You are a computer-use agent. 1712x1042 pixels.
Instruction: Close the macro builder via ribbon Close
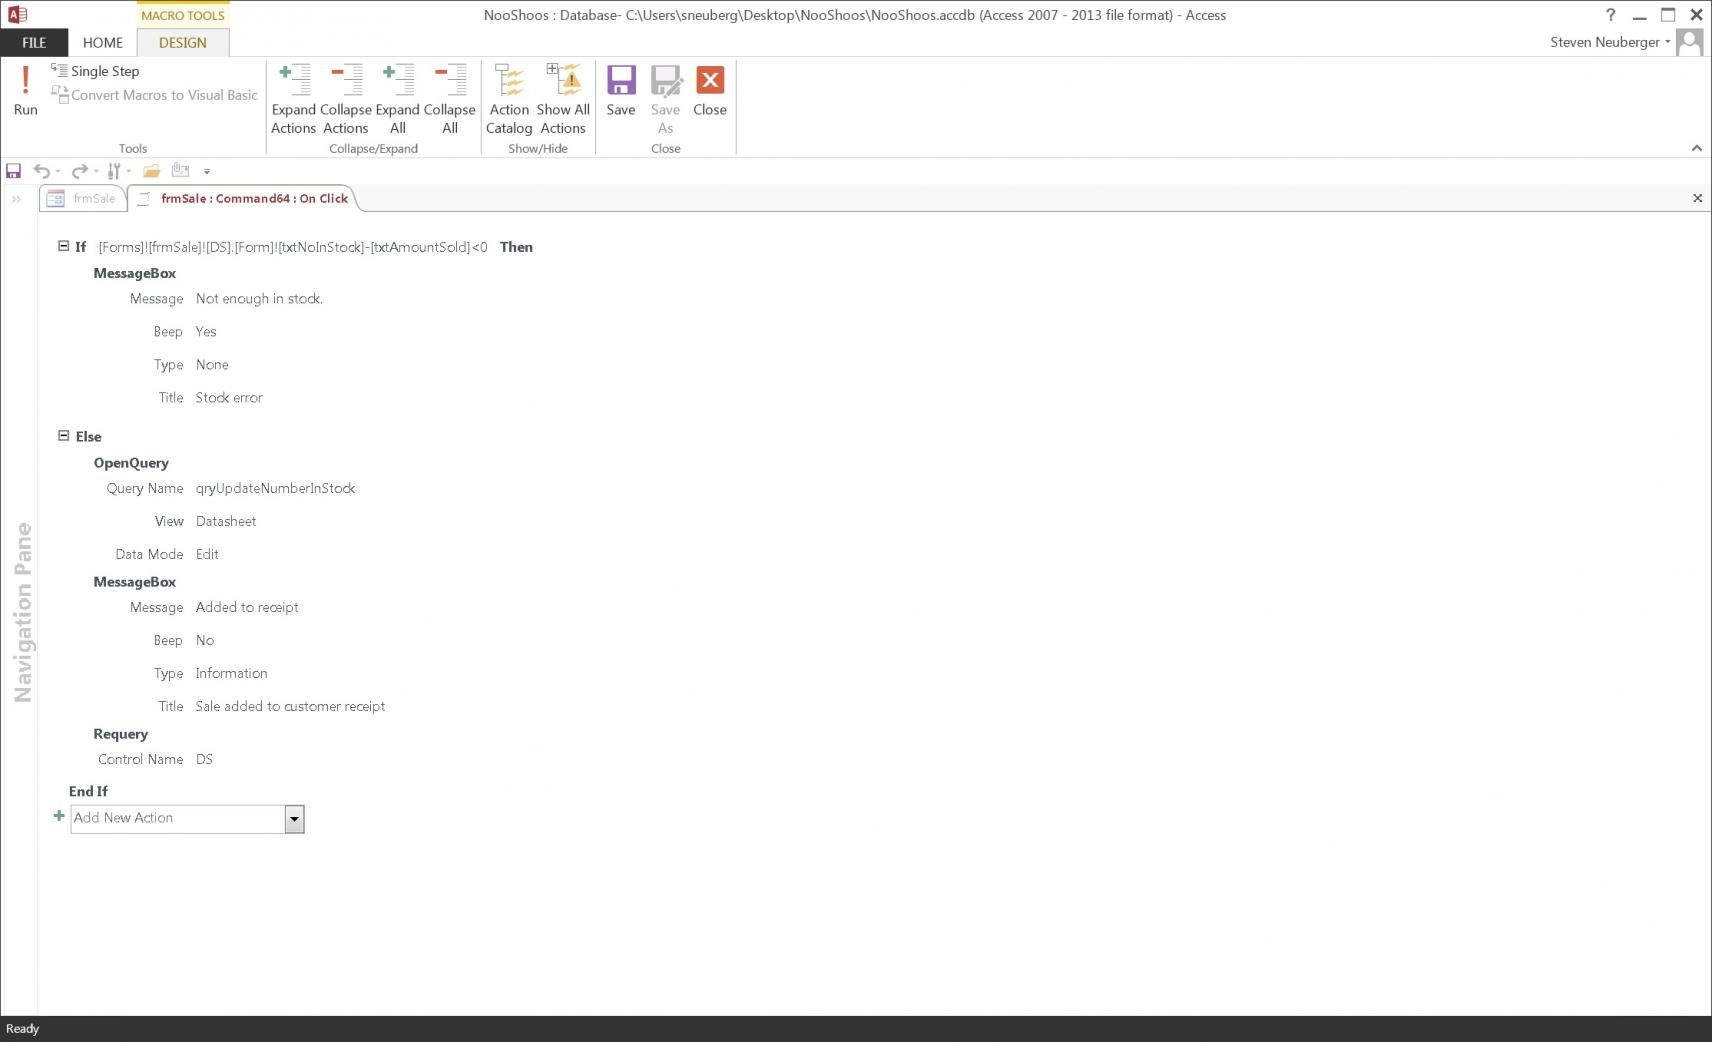(x=710, y=91)
